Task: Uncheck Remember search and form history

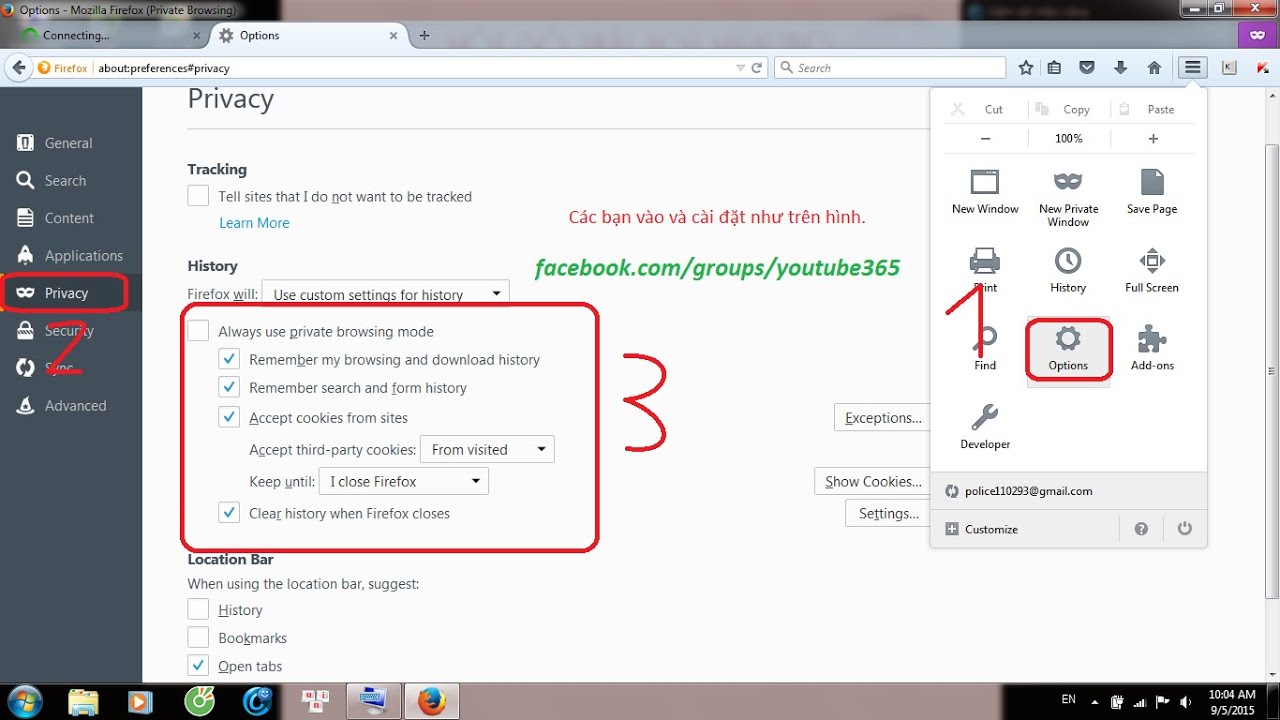Action: 229,387
